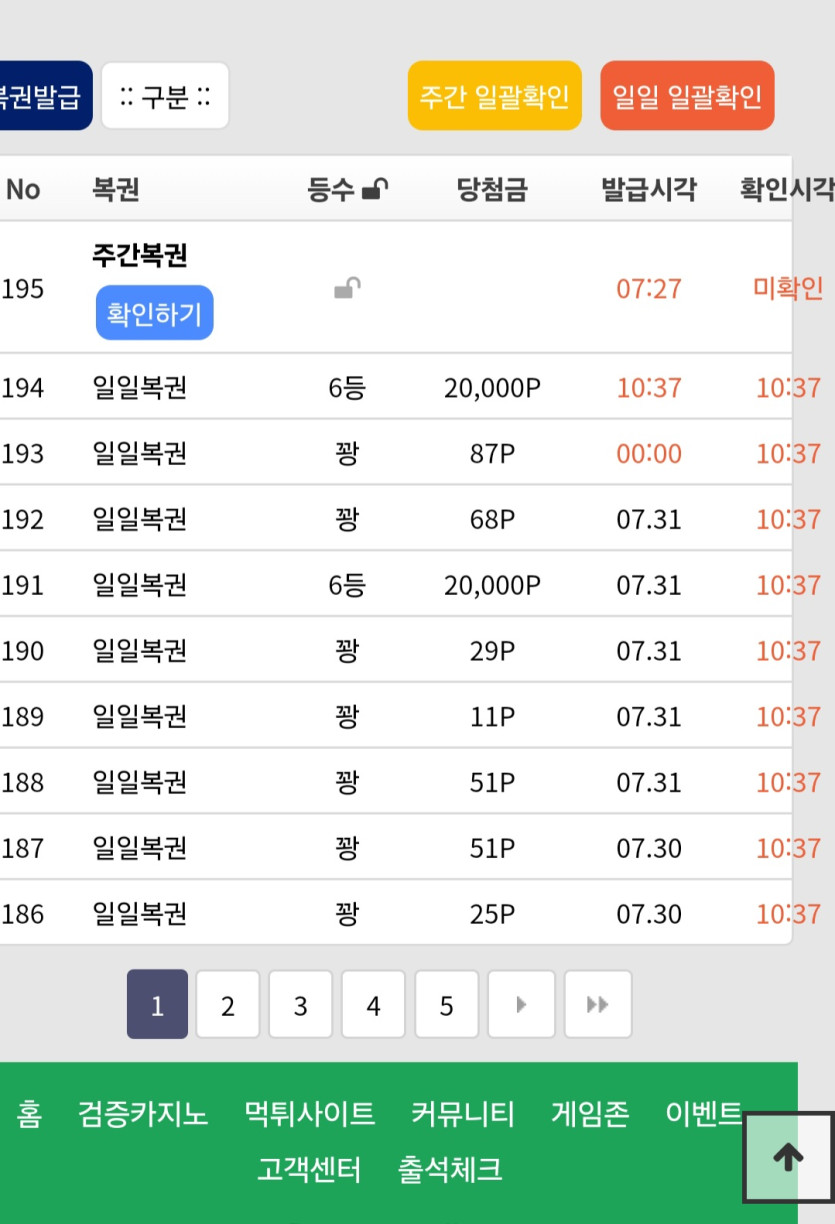Click the No column header
The width and height of the screenshot is (835, 1224).
[x=23, y=189]
